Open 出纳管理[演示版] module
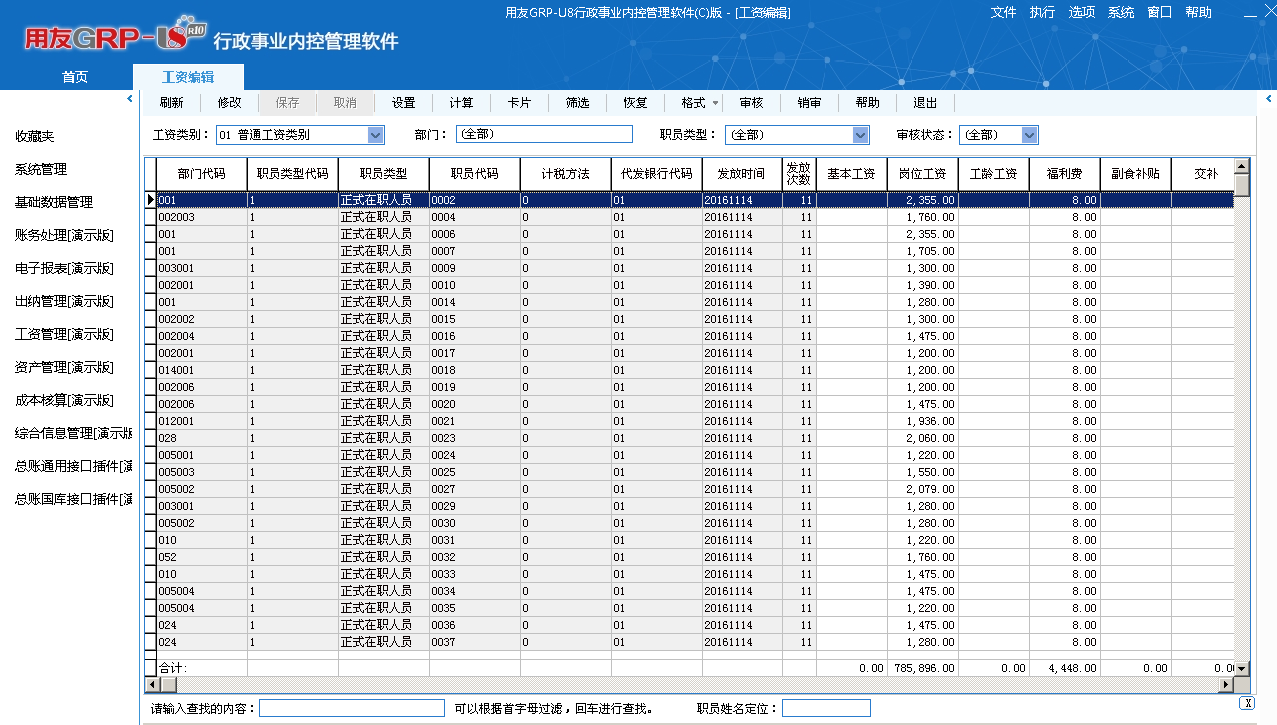The image size is (1277, 725). tap(64, 301)
